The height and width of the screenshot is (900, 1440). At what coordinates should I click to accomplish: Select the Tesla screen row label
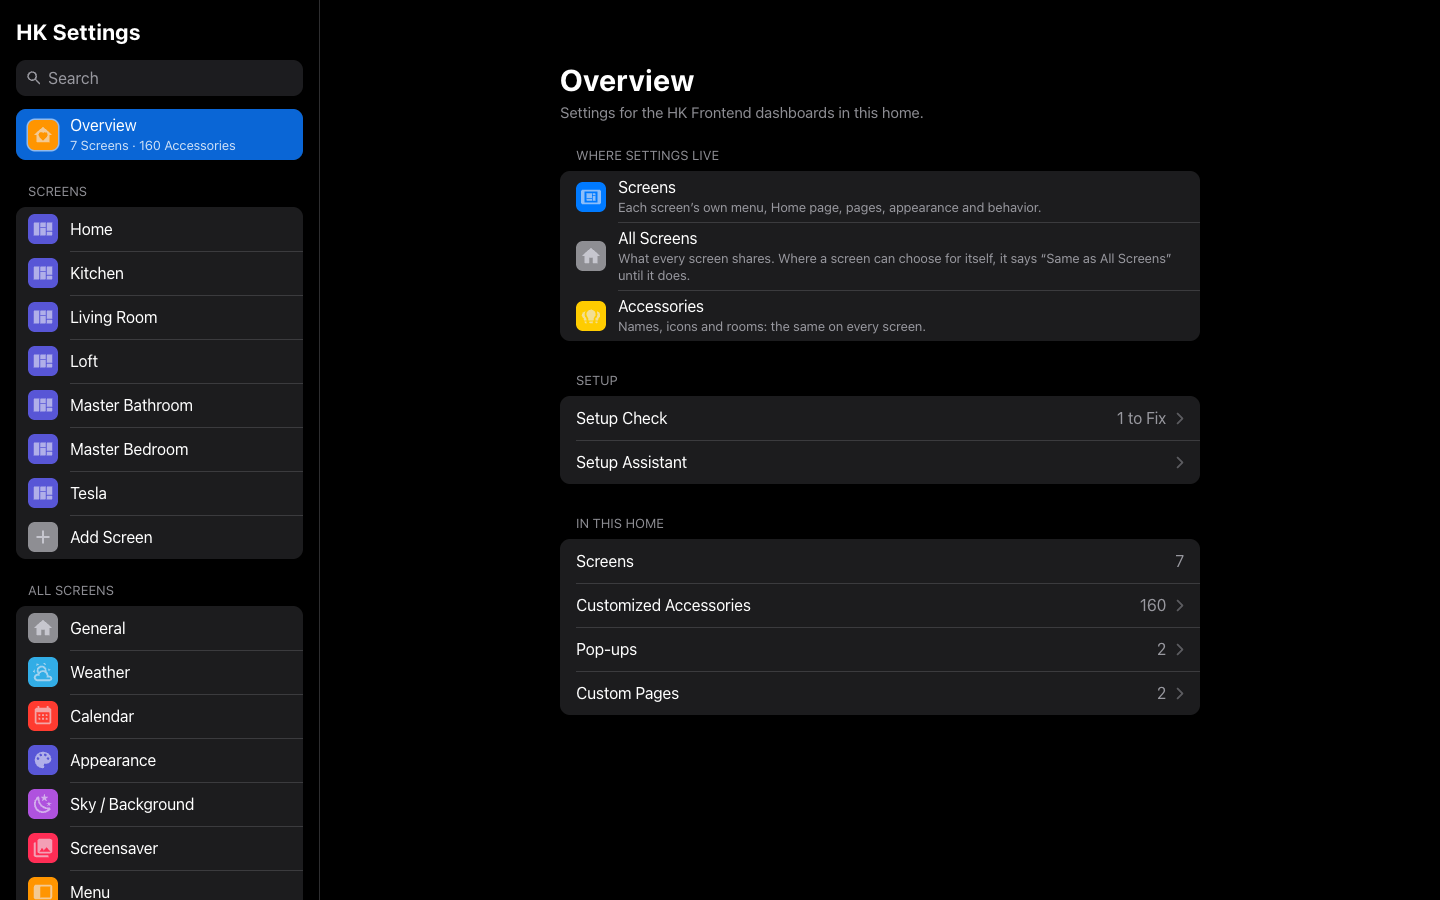tap(88, 493)
